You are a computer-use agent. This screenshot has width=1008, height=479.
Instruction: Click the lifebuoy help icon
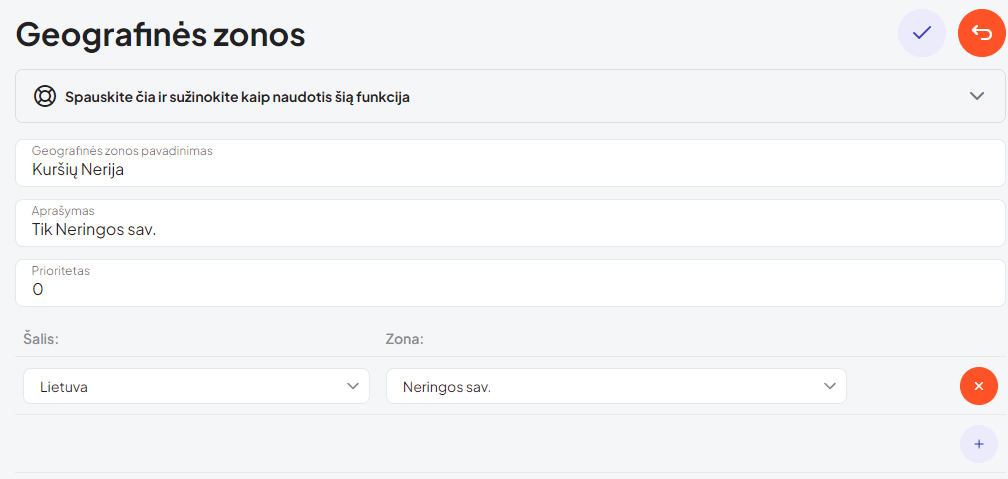[44, 96]
